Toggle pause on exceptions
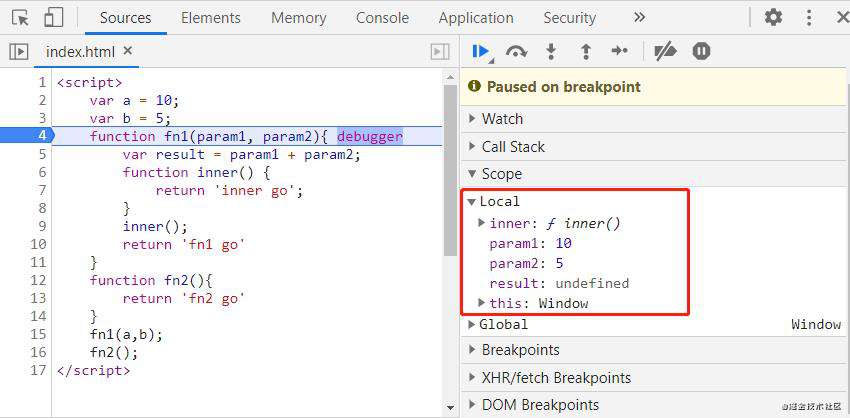 click(x=701, y=52)
